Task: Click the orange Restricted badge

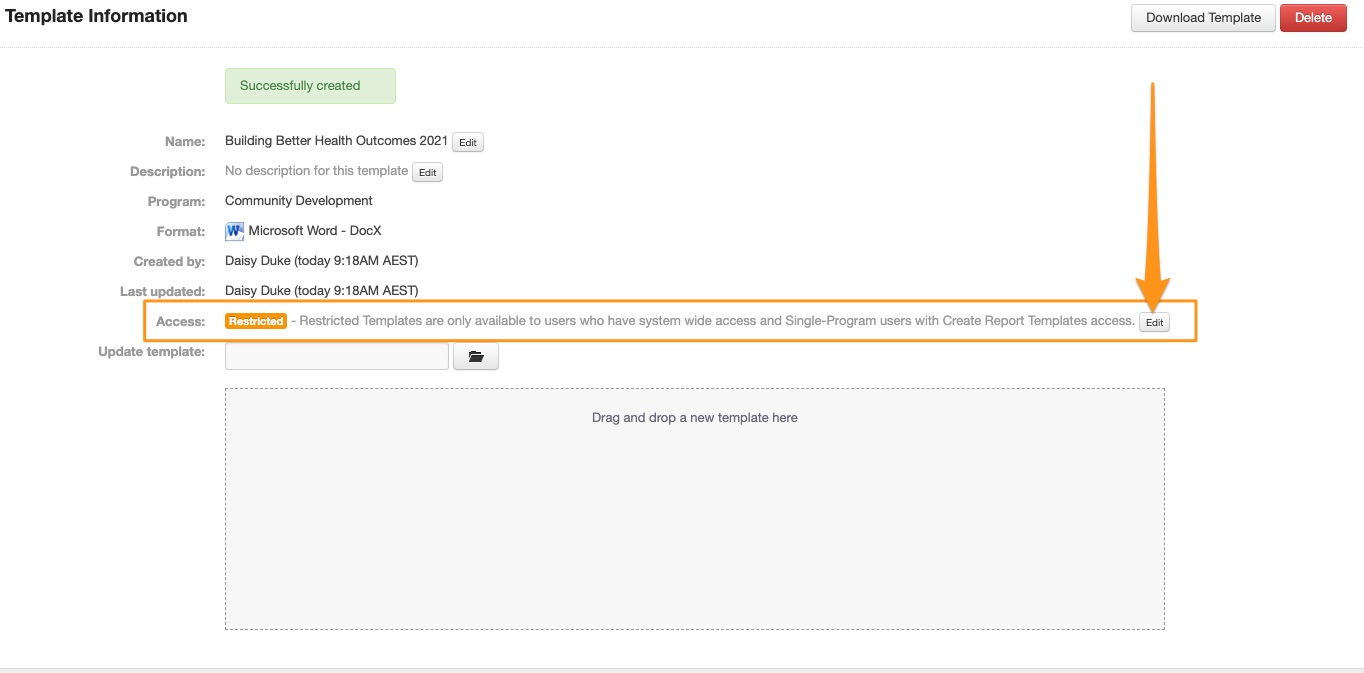Action: tap(256, 321)
